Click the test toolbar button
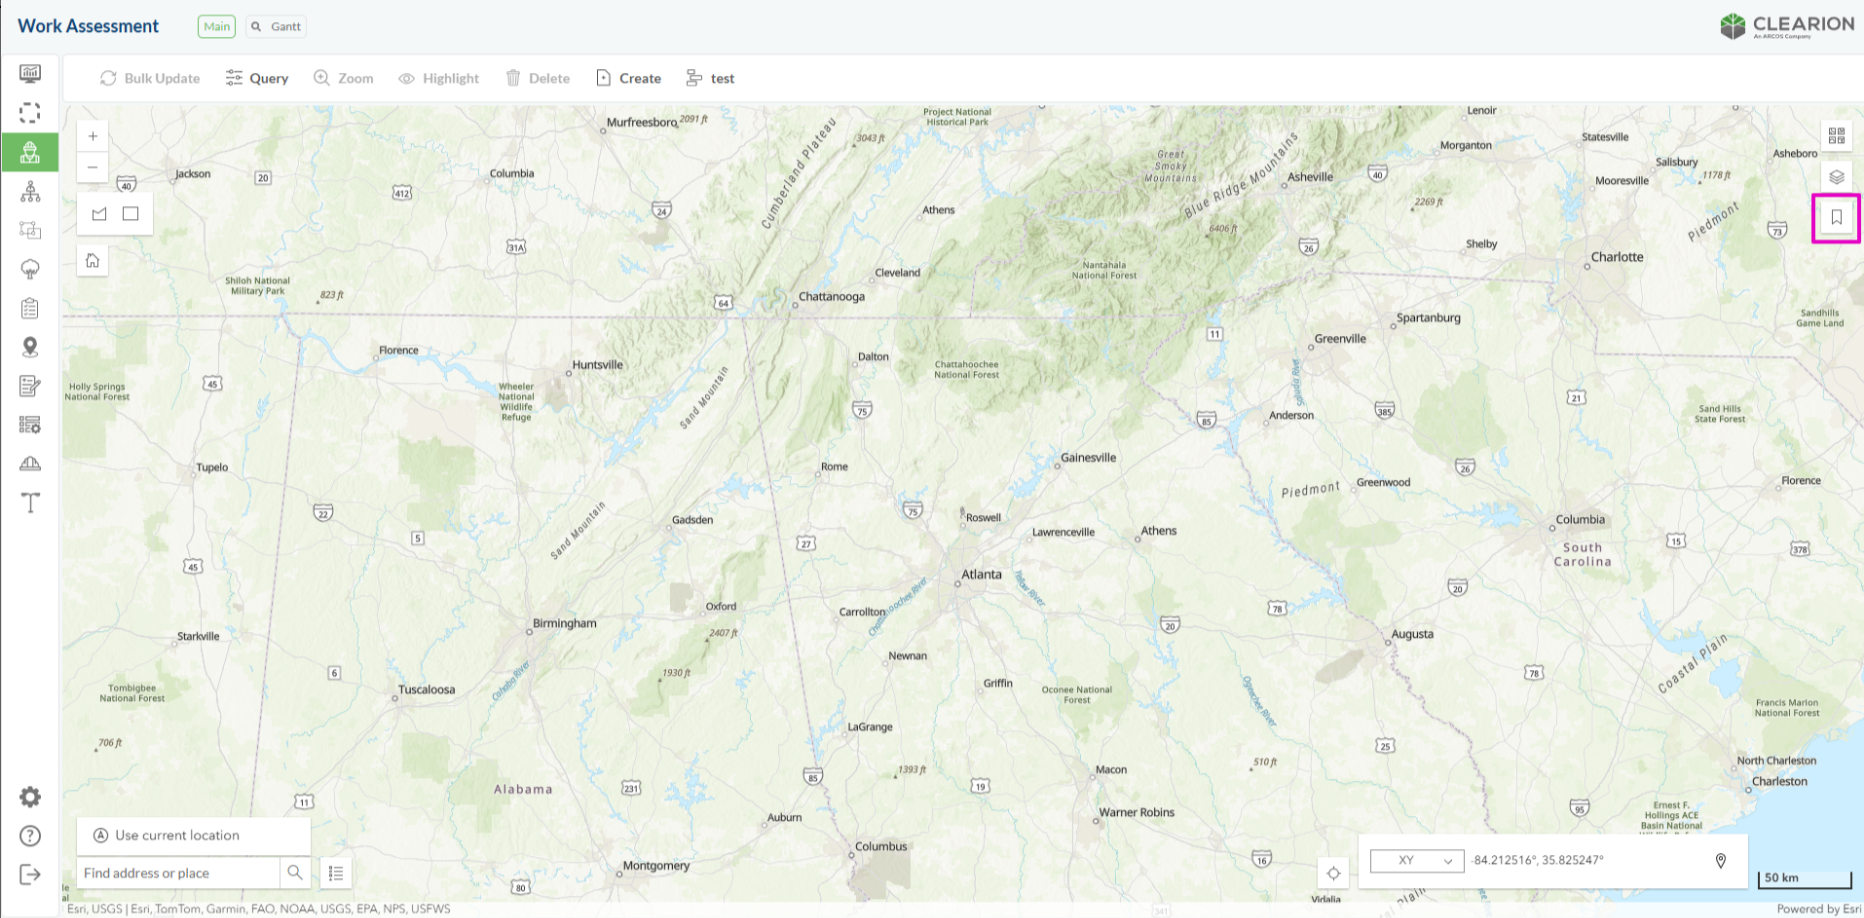This screenshot has height=918, width=1864. 710,78
